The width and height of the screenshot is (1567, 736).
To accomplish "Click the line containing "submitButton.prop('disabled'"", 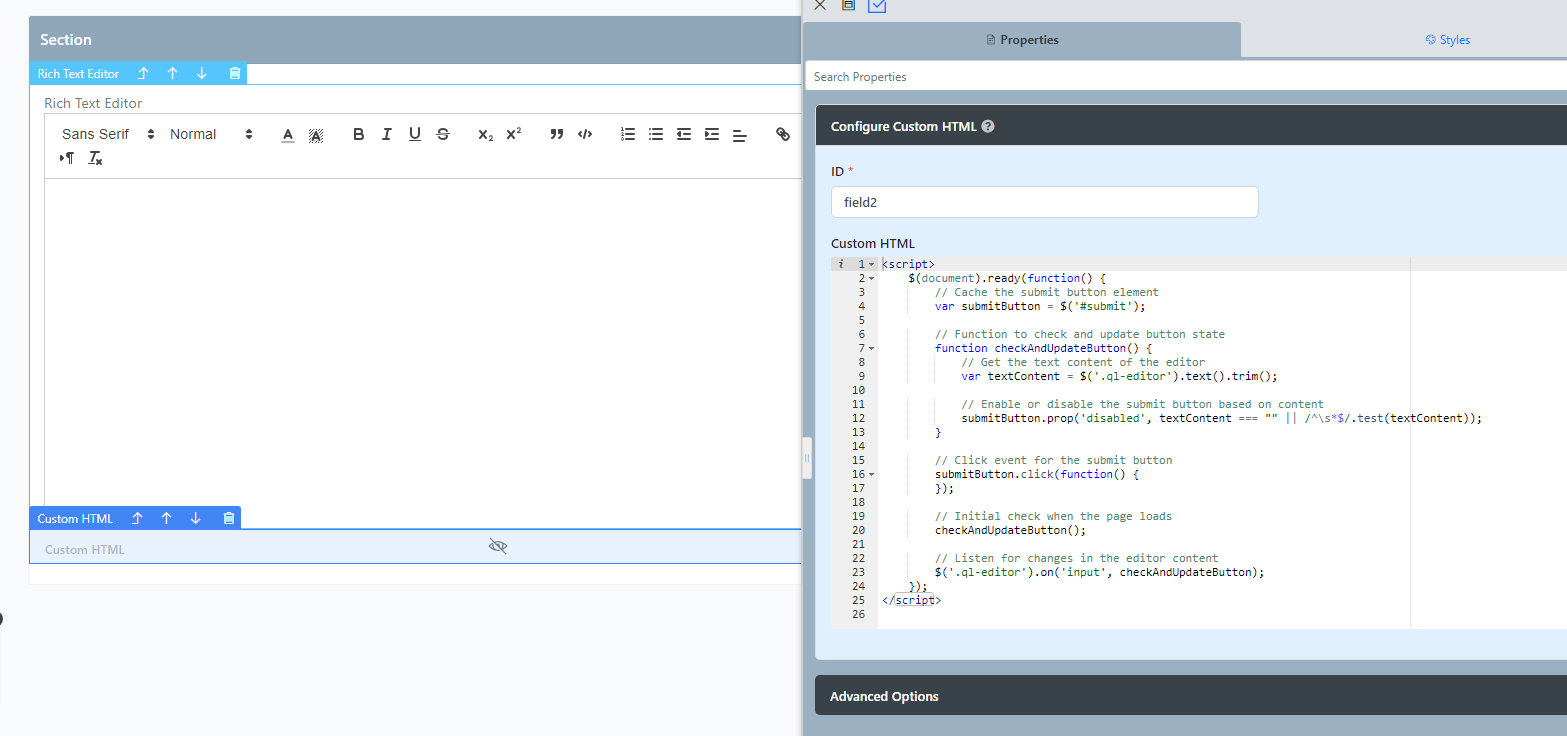I will tap(1221, 418).
